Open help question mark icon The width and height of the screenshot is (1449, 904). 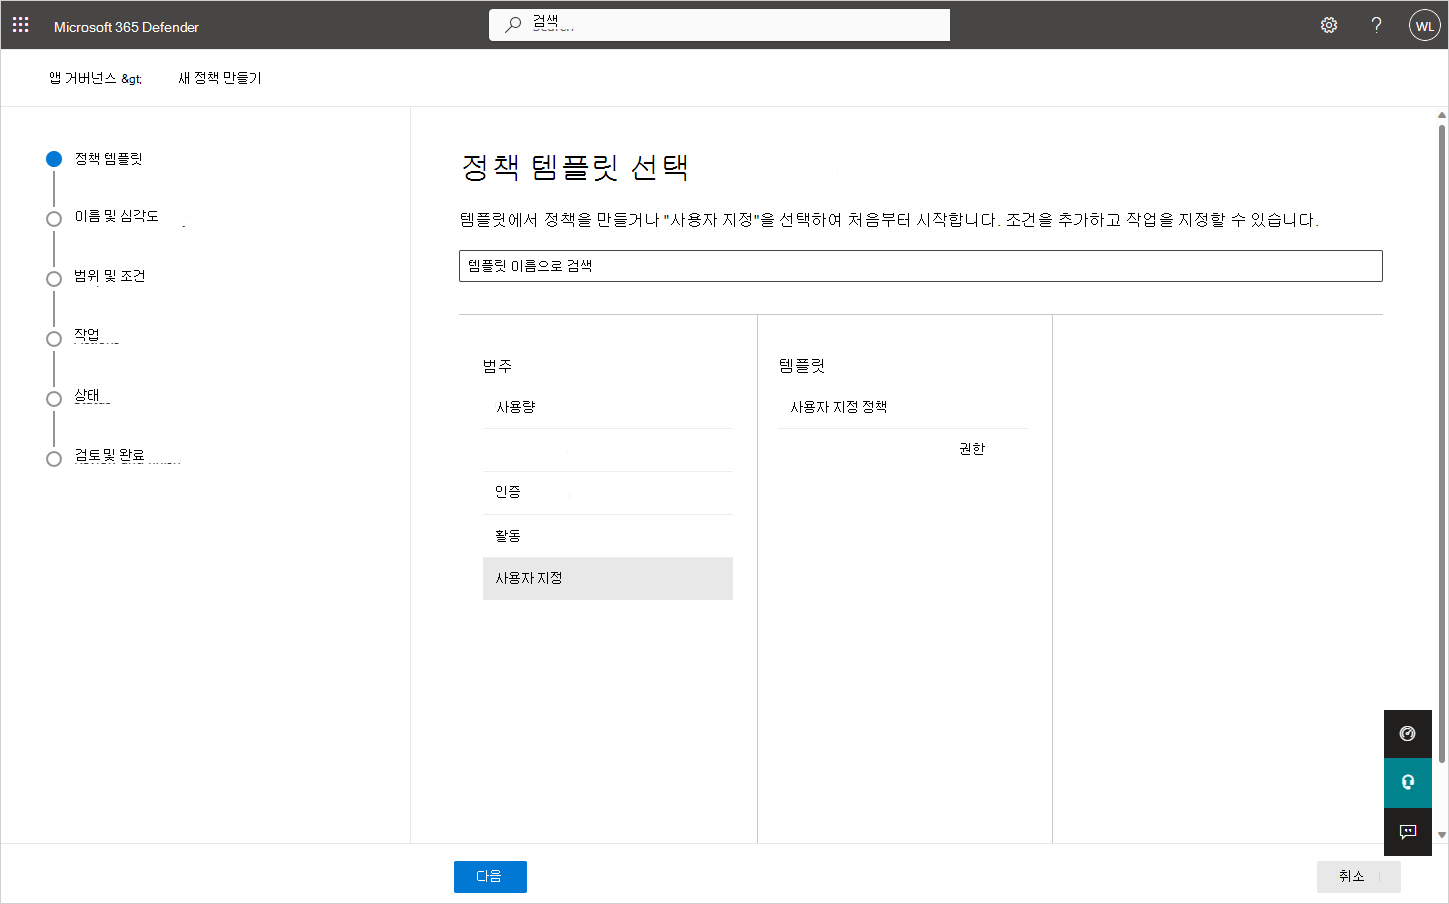click(1377, 25)
